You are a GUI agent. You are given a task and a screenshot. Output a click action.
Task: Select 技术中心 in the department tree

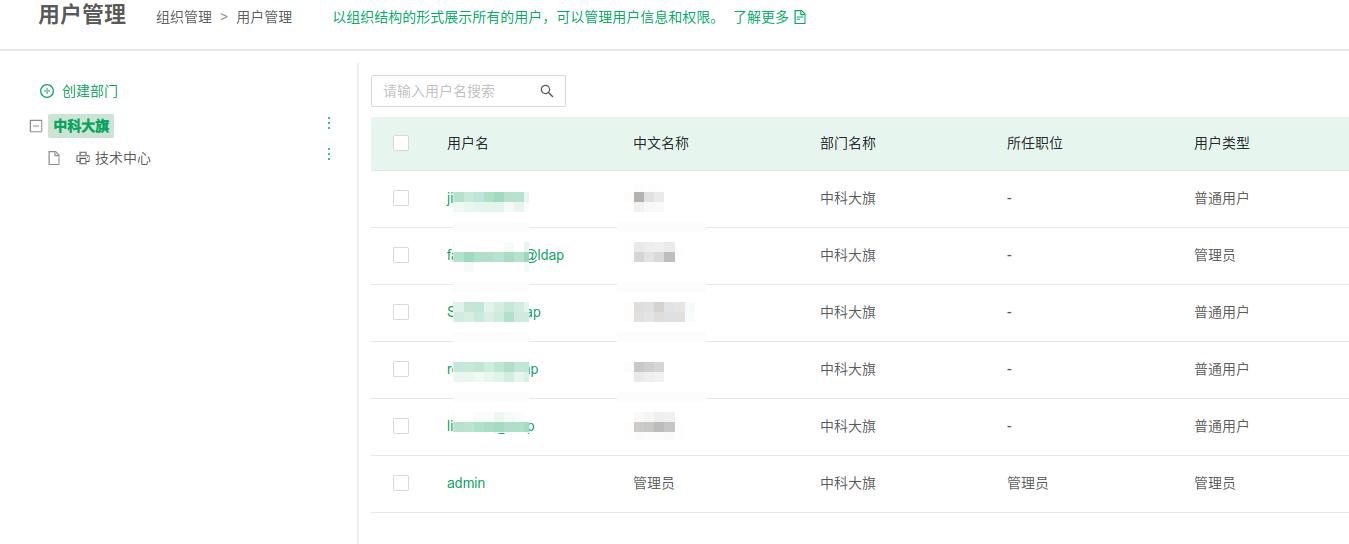123,158
